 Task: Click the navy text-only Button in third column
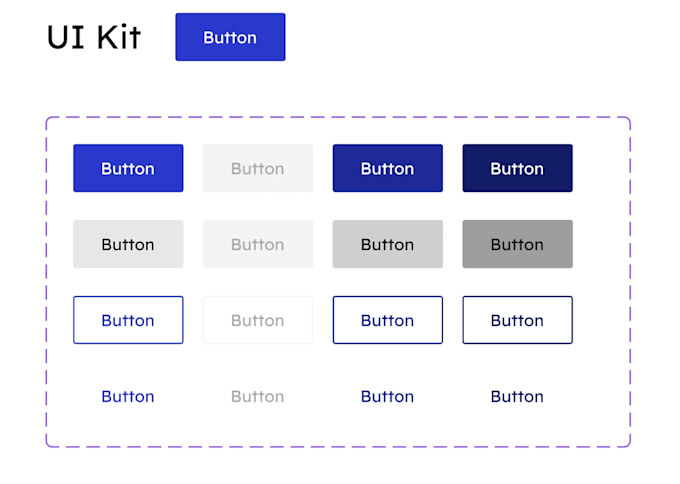(x=388, y=396)
